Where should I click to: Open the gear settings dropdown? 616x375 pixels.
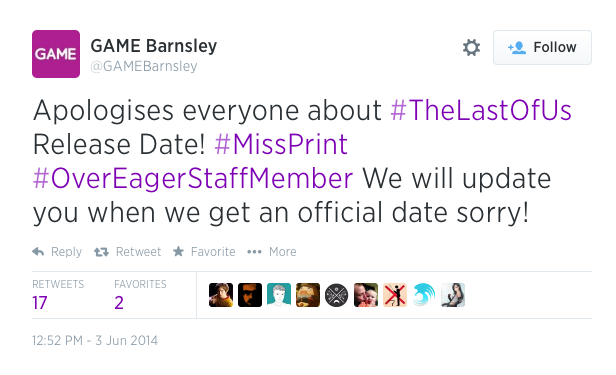click(x=471, y=48)
